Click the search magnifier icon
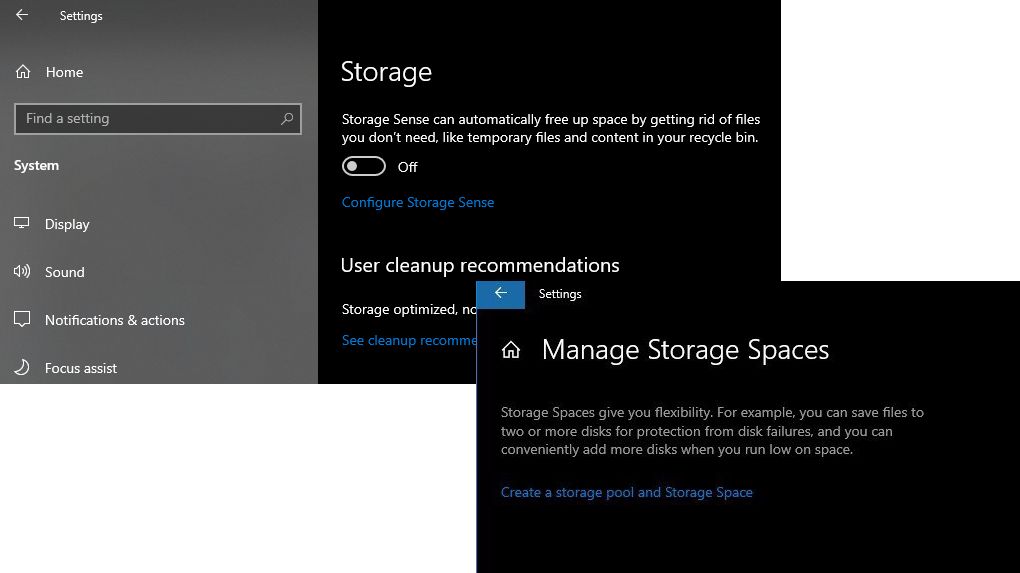Viewport: 1020px width, 573px height. [x=287, y=118]
